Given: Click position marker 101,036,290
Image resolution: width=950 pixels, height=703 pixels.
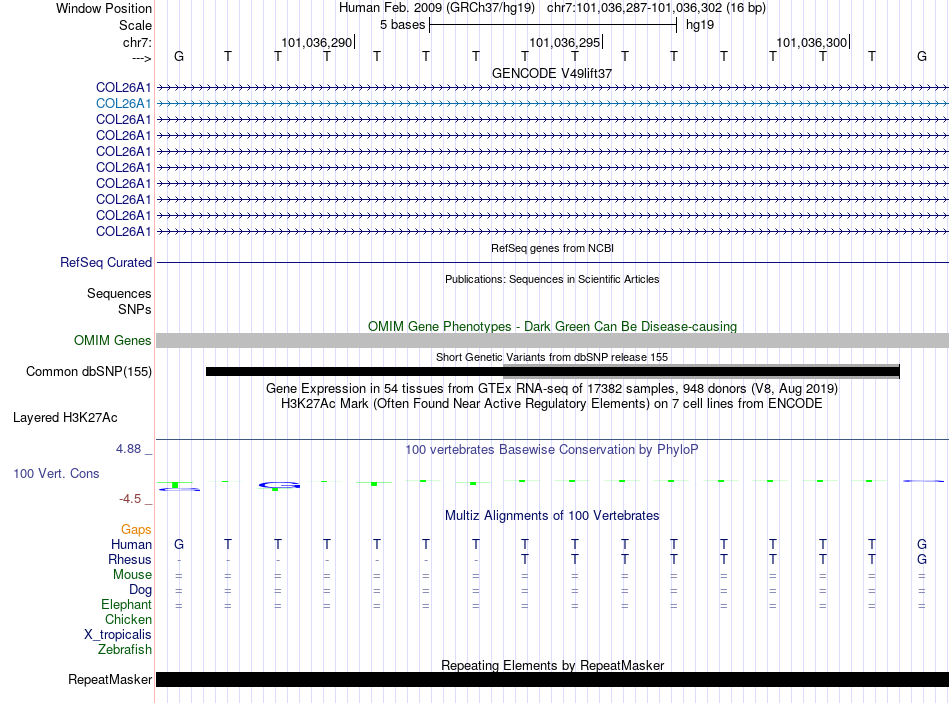Looking at the screenshot, I should tap(316, 42).
